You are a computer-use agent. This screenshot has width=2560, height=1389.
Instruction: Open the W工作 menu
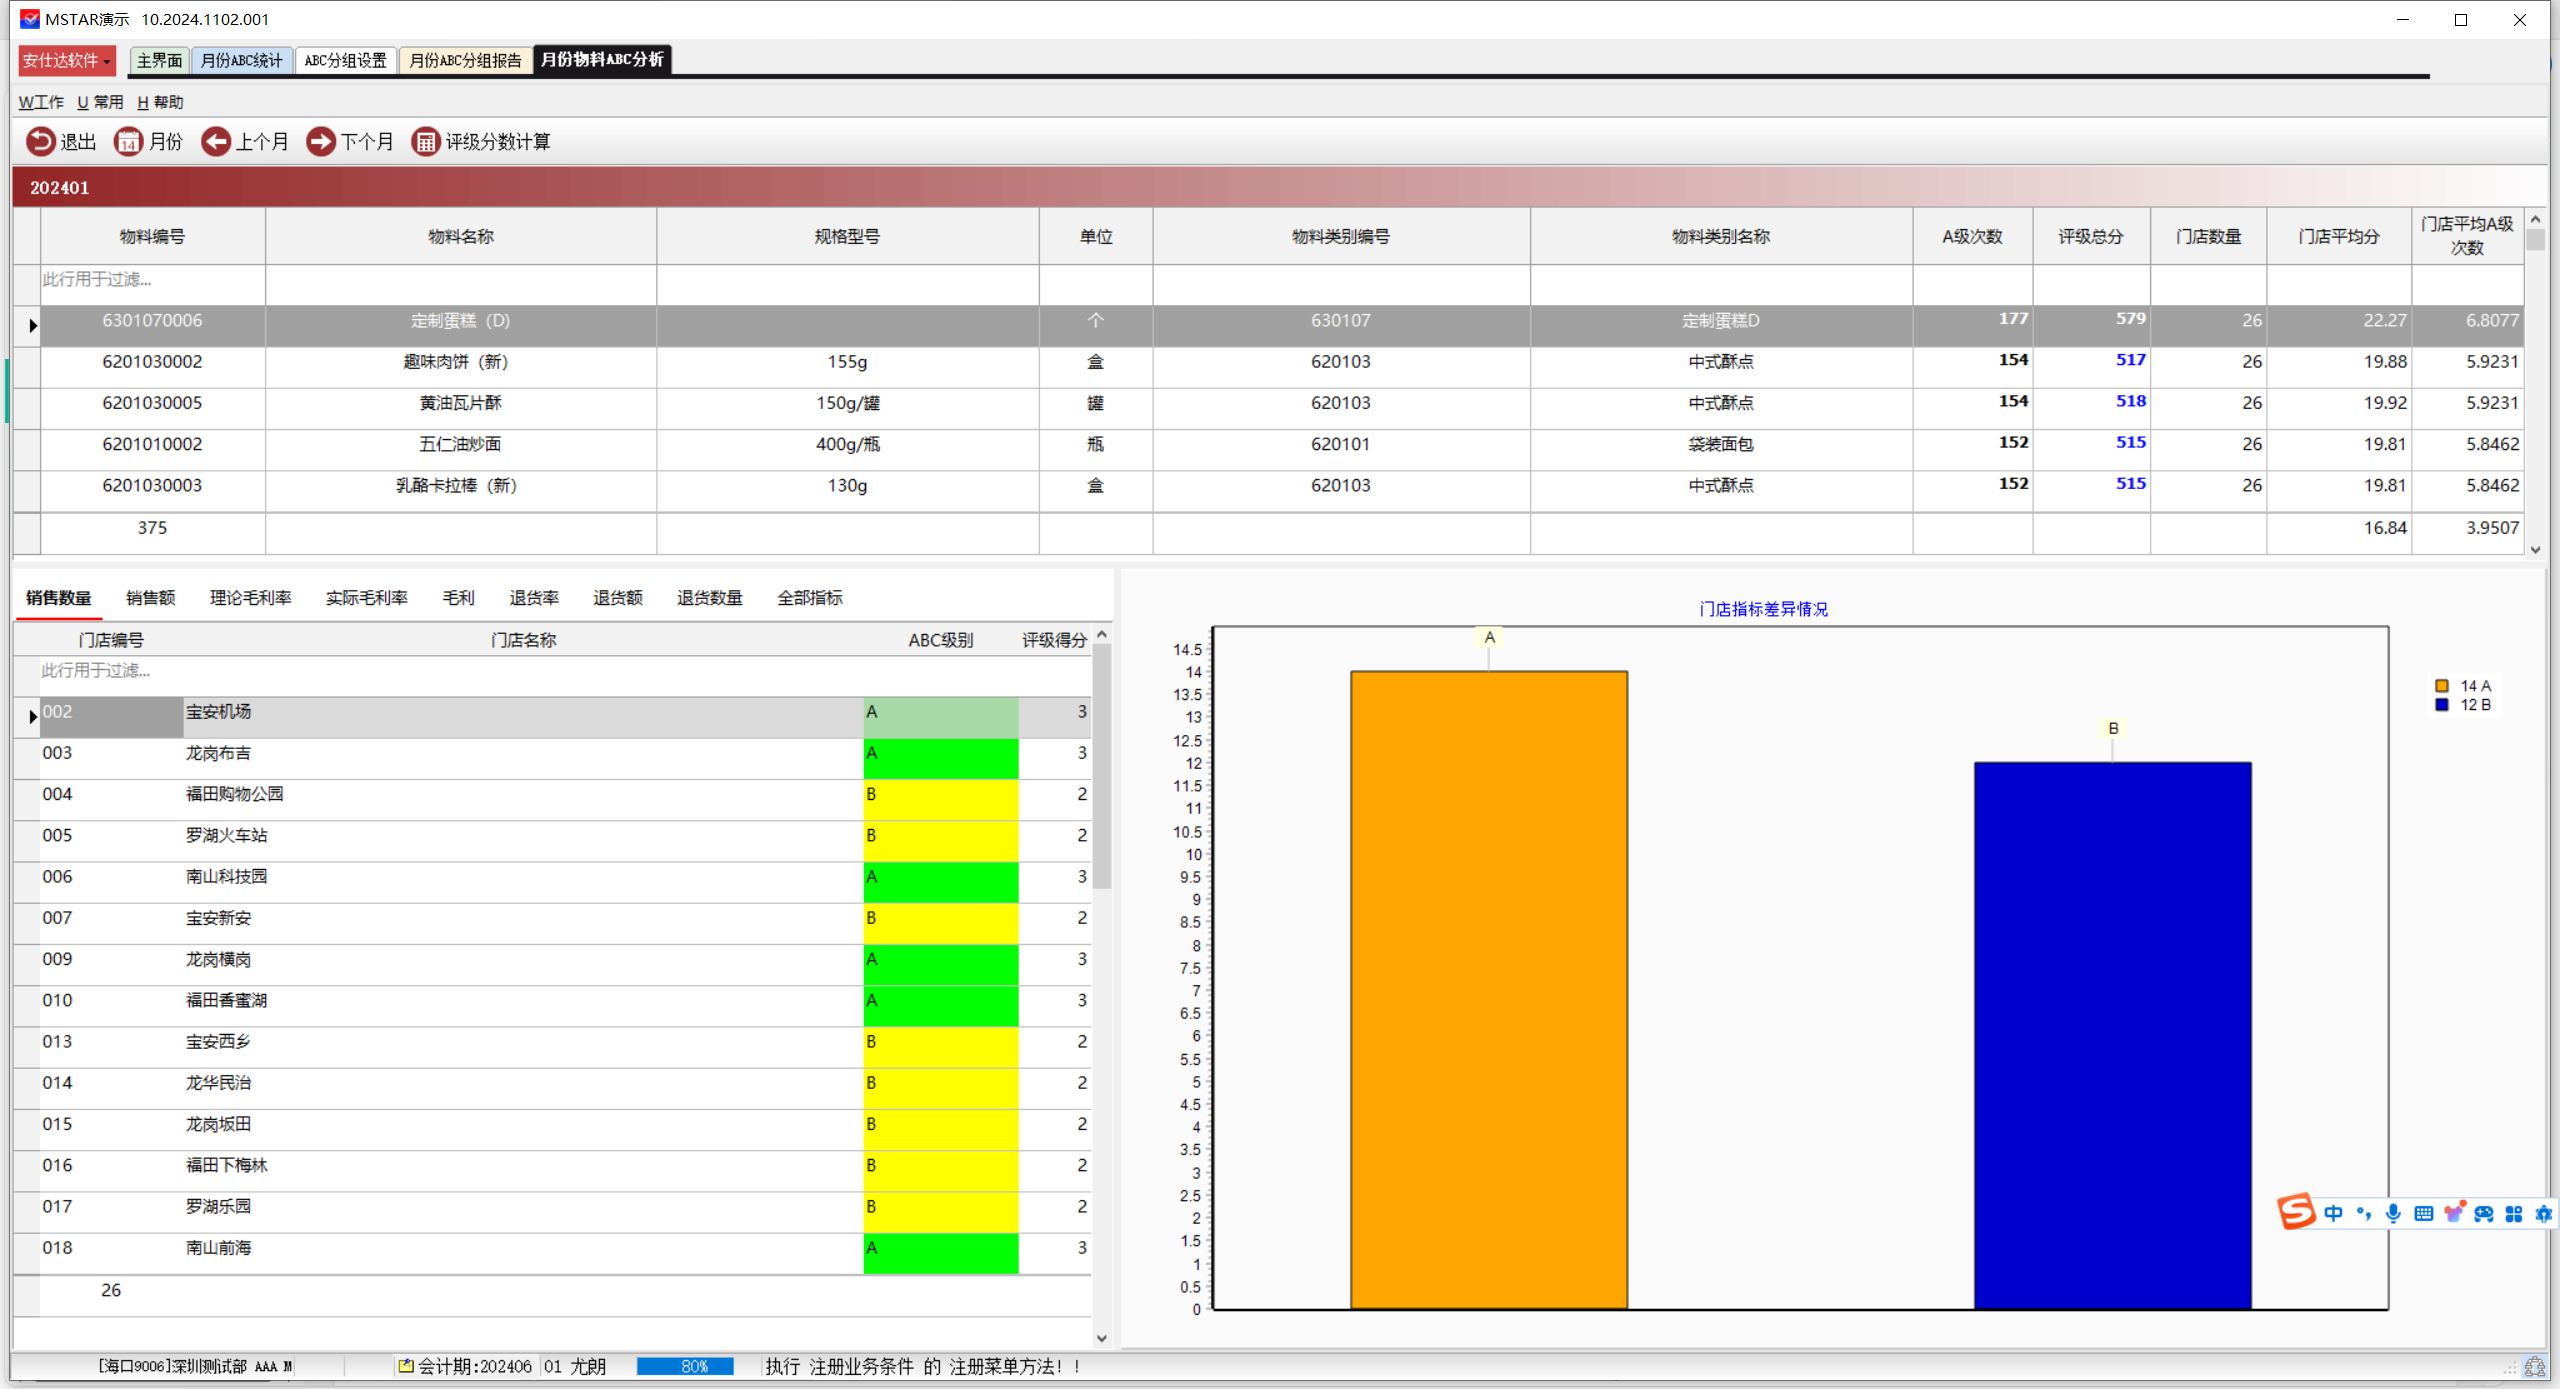(41, 102)
